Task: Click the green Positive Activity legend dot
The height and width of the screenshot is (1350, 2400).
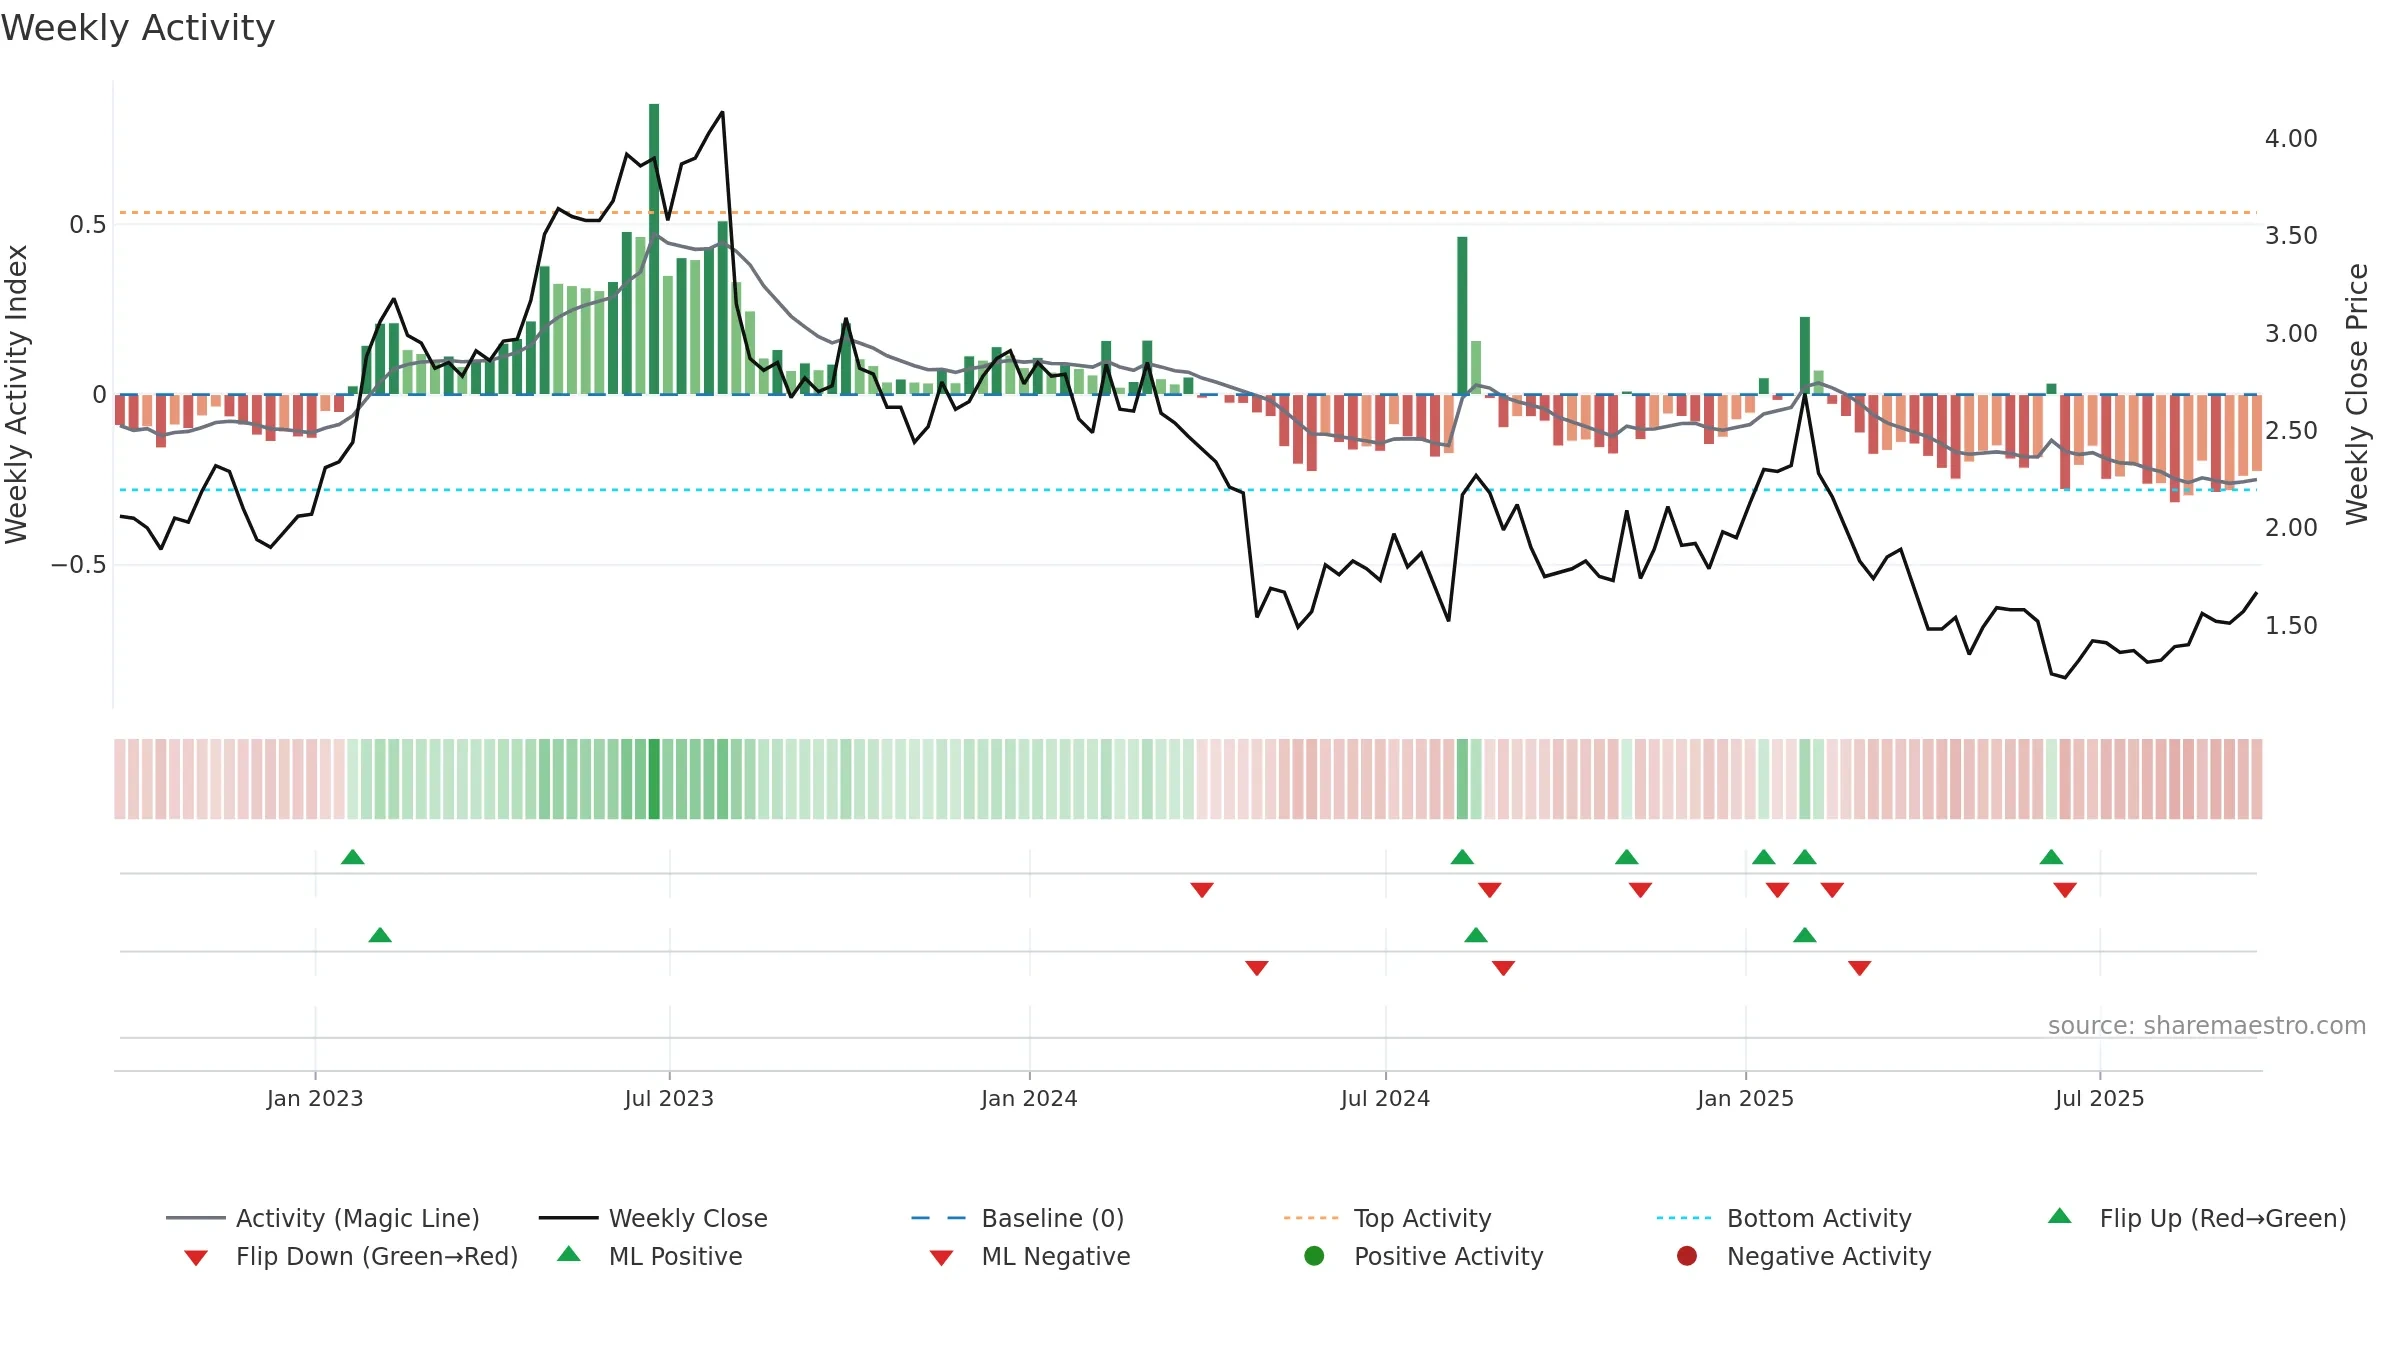Action: pyautogui.click(x=1314, y=1256)
